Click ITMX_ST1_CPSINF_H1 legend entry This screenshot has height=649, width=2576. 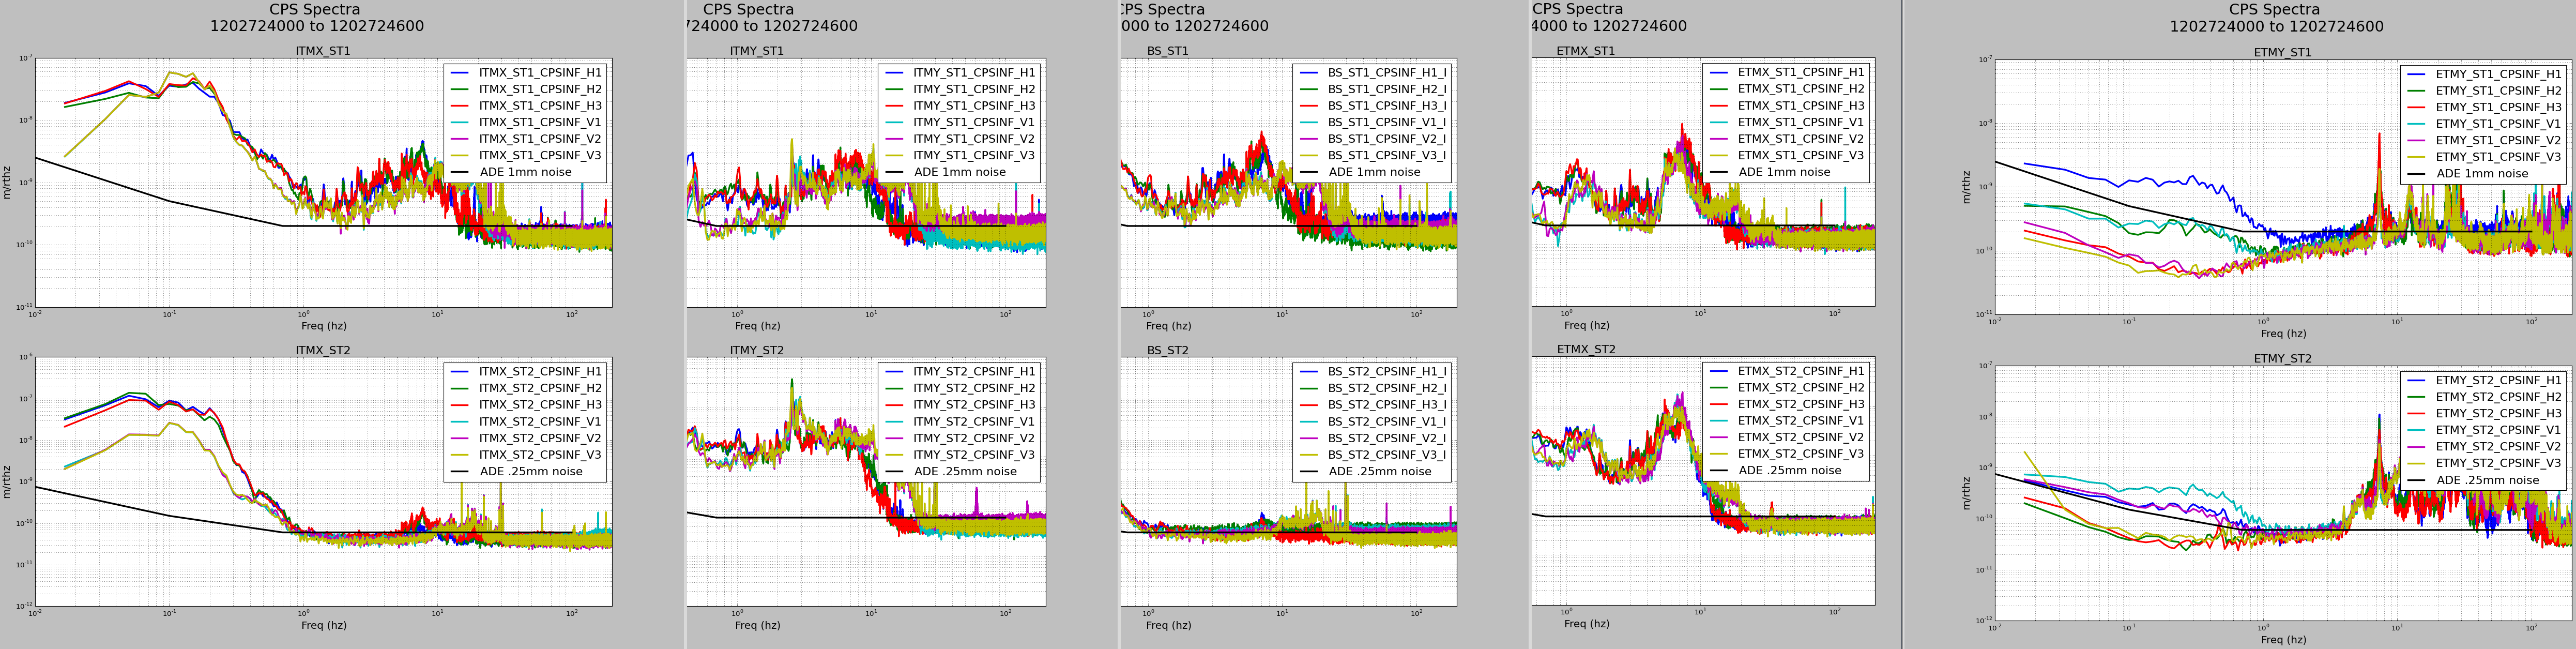[x=540, y=73]
